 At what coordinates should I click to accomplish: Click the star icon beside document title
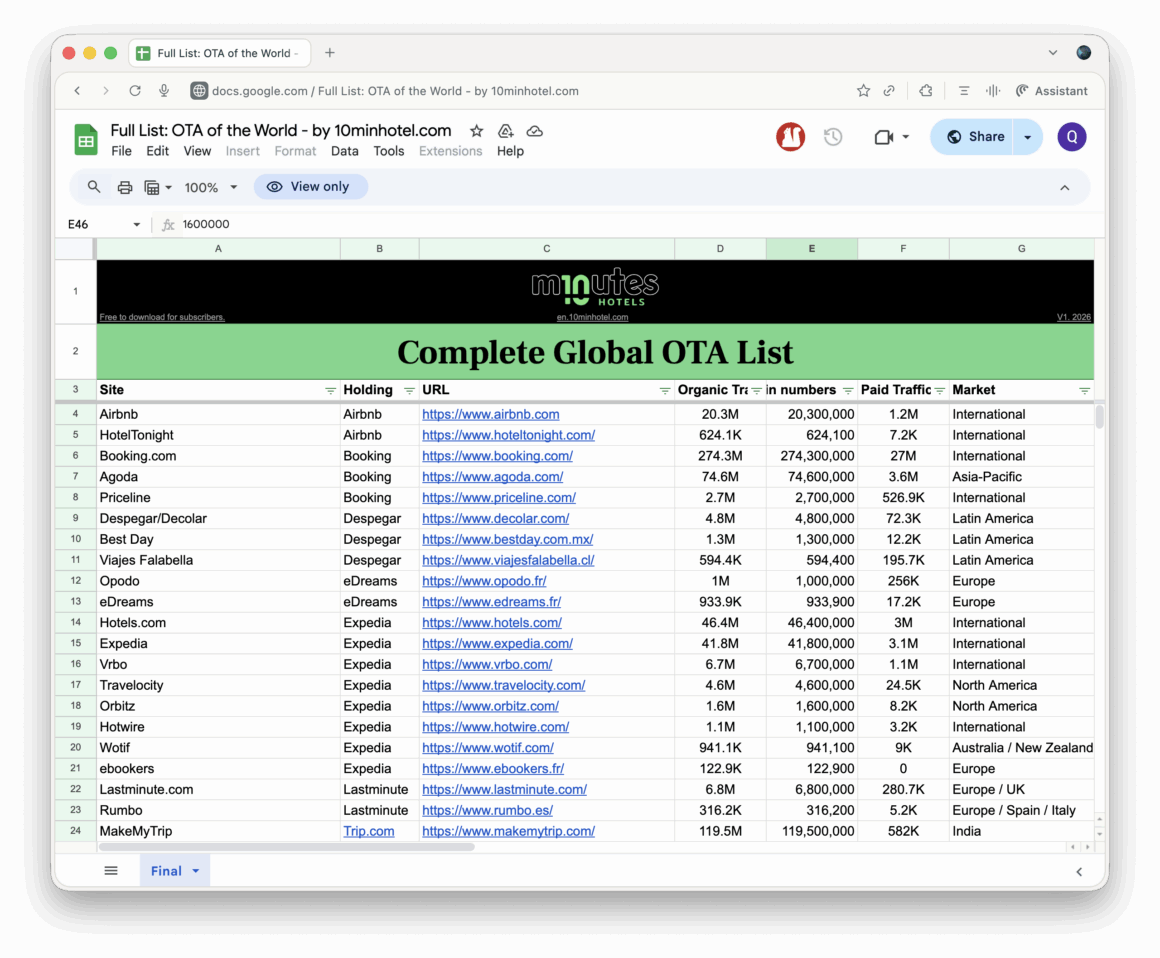coord(477,131)
